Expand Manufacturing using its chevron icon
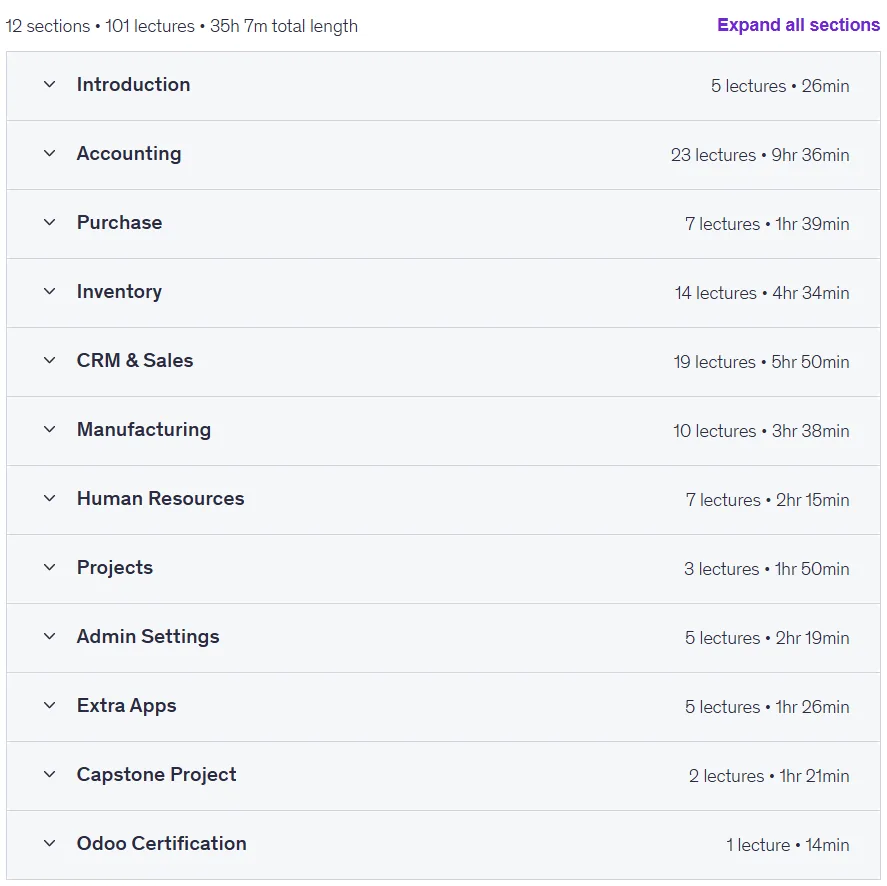The height and width of the screenshot is (886, 887). click(x=50, y=430)
